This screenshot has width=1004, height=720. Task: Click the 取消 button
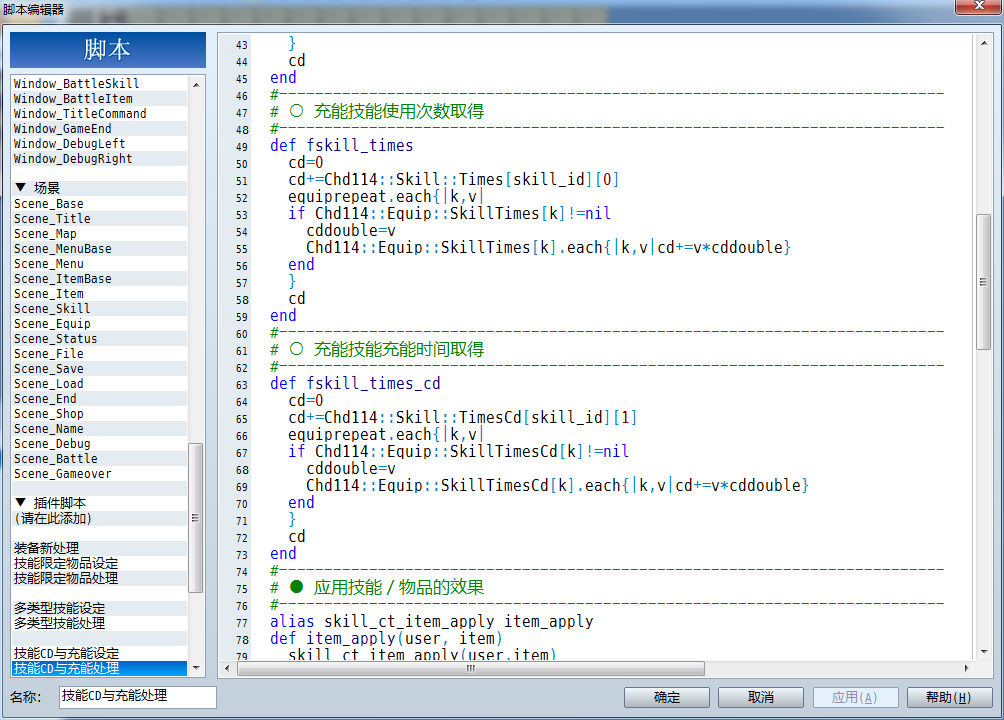[x=761, y=697]
